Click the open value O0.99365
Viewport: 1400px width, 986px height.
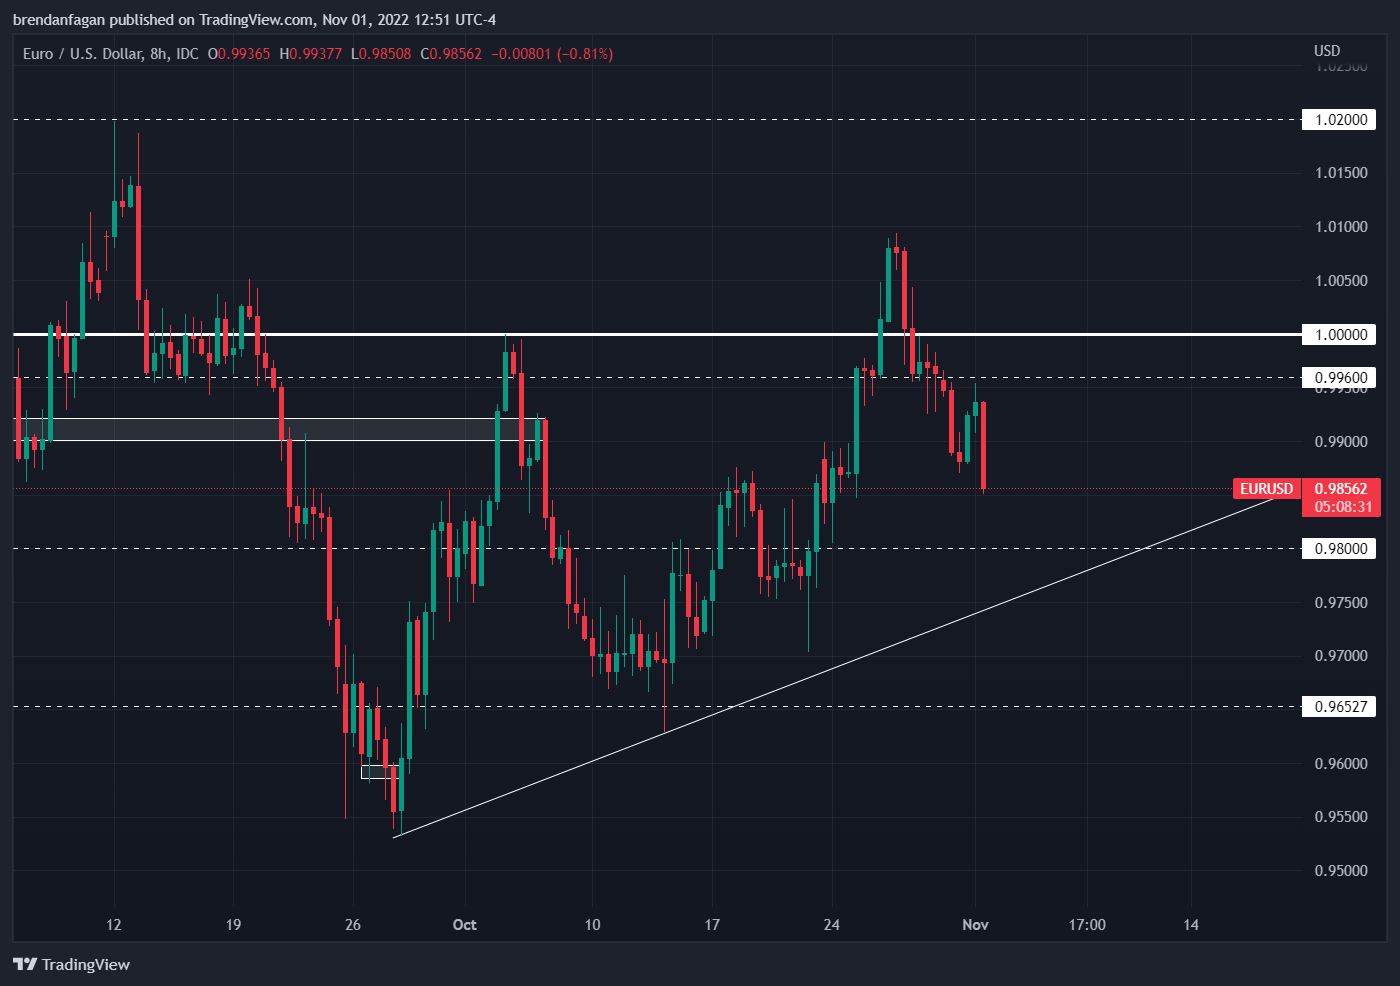click(x=239, y=54)
